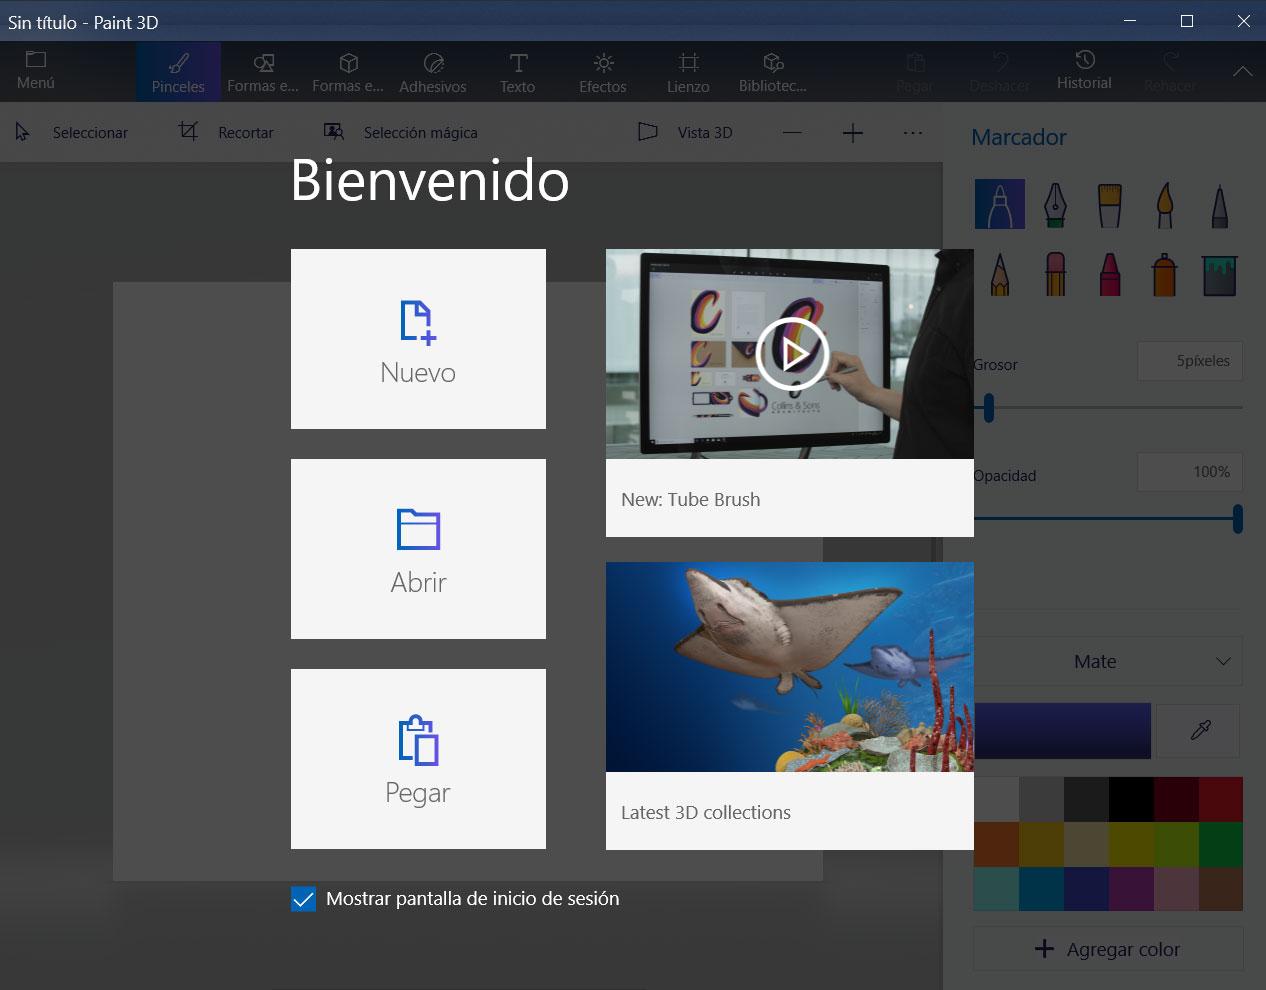The height and width of the screenshot is (990, 1266).
Task: Click the Abrir open tile
Action: click(x=418, y=549)
